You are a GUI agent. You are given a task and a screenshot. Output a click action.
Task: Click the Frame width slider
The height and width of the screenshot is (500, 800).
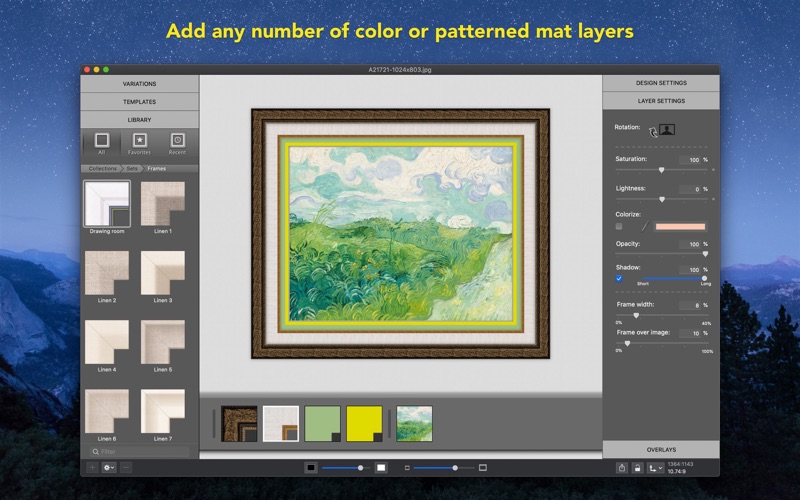point(661,316)
